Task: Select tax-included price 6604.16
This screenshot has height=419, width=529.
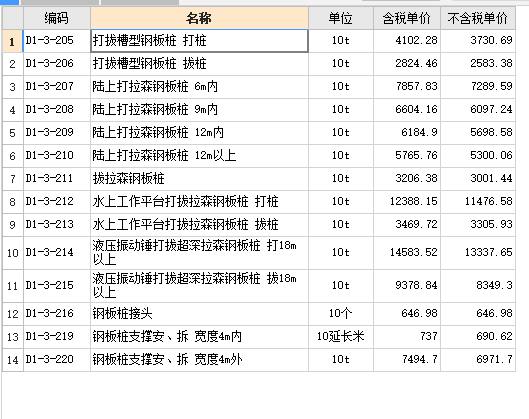Action: (407, 110)
